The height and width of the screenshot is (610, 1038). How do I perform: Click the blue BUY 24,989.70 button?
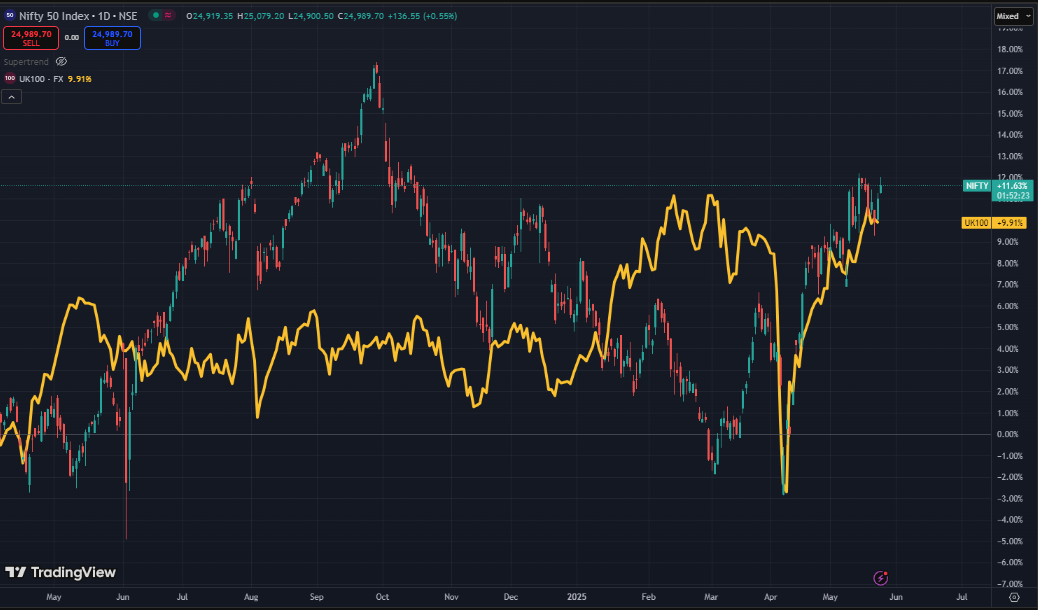[x=112, y=38]
